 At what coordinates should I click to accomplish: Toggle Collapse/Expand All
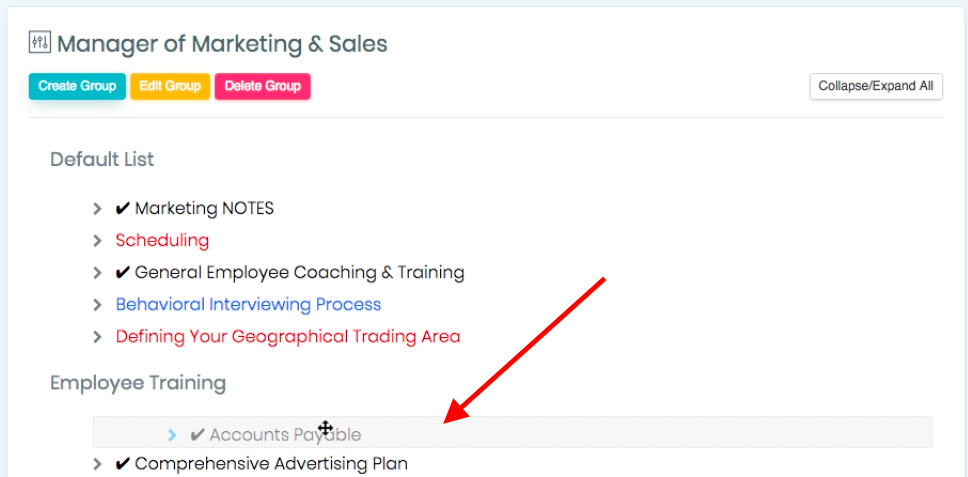[x=876, y=86]
